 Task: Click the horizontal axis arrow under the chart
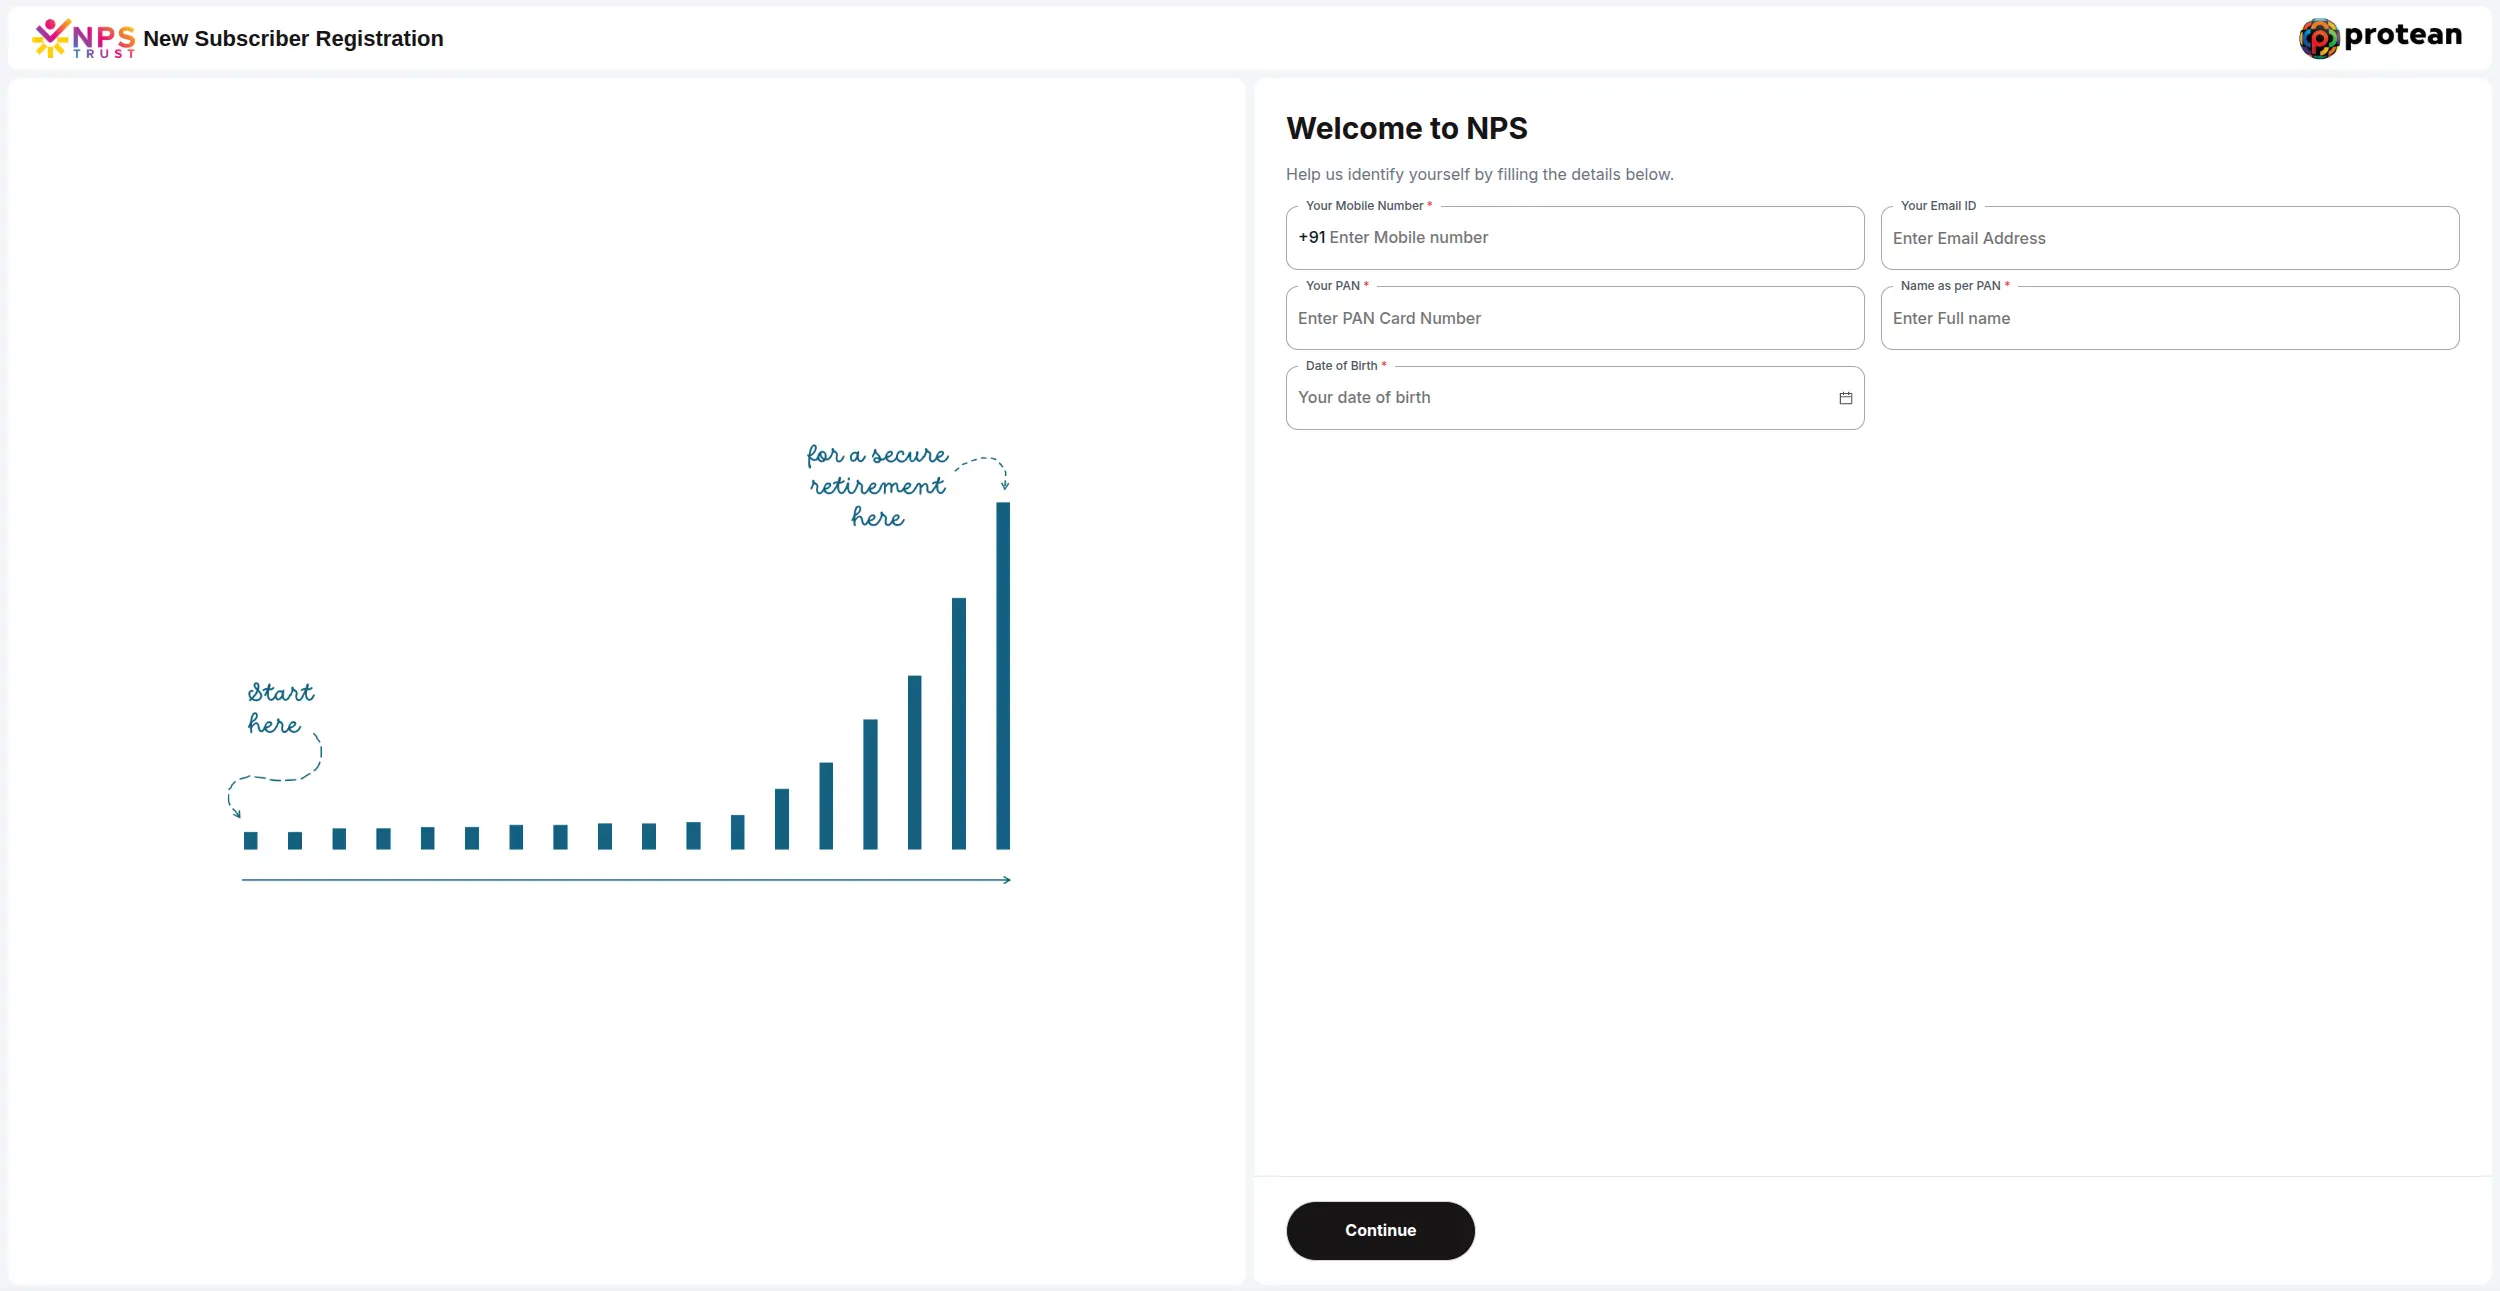pyautogui.click(x=626, y=880)
